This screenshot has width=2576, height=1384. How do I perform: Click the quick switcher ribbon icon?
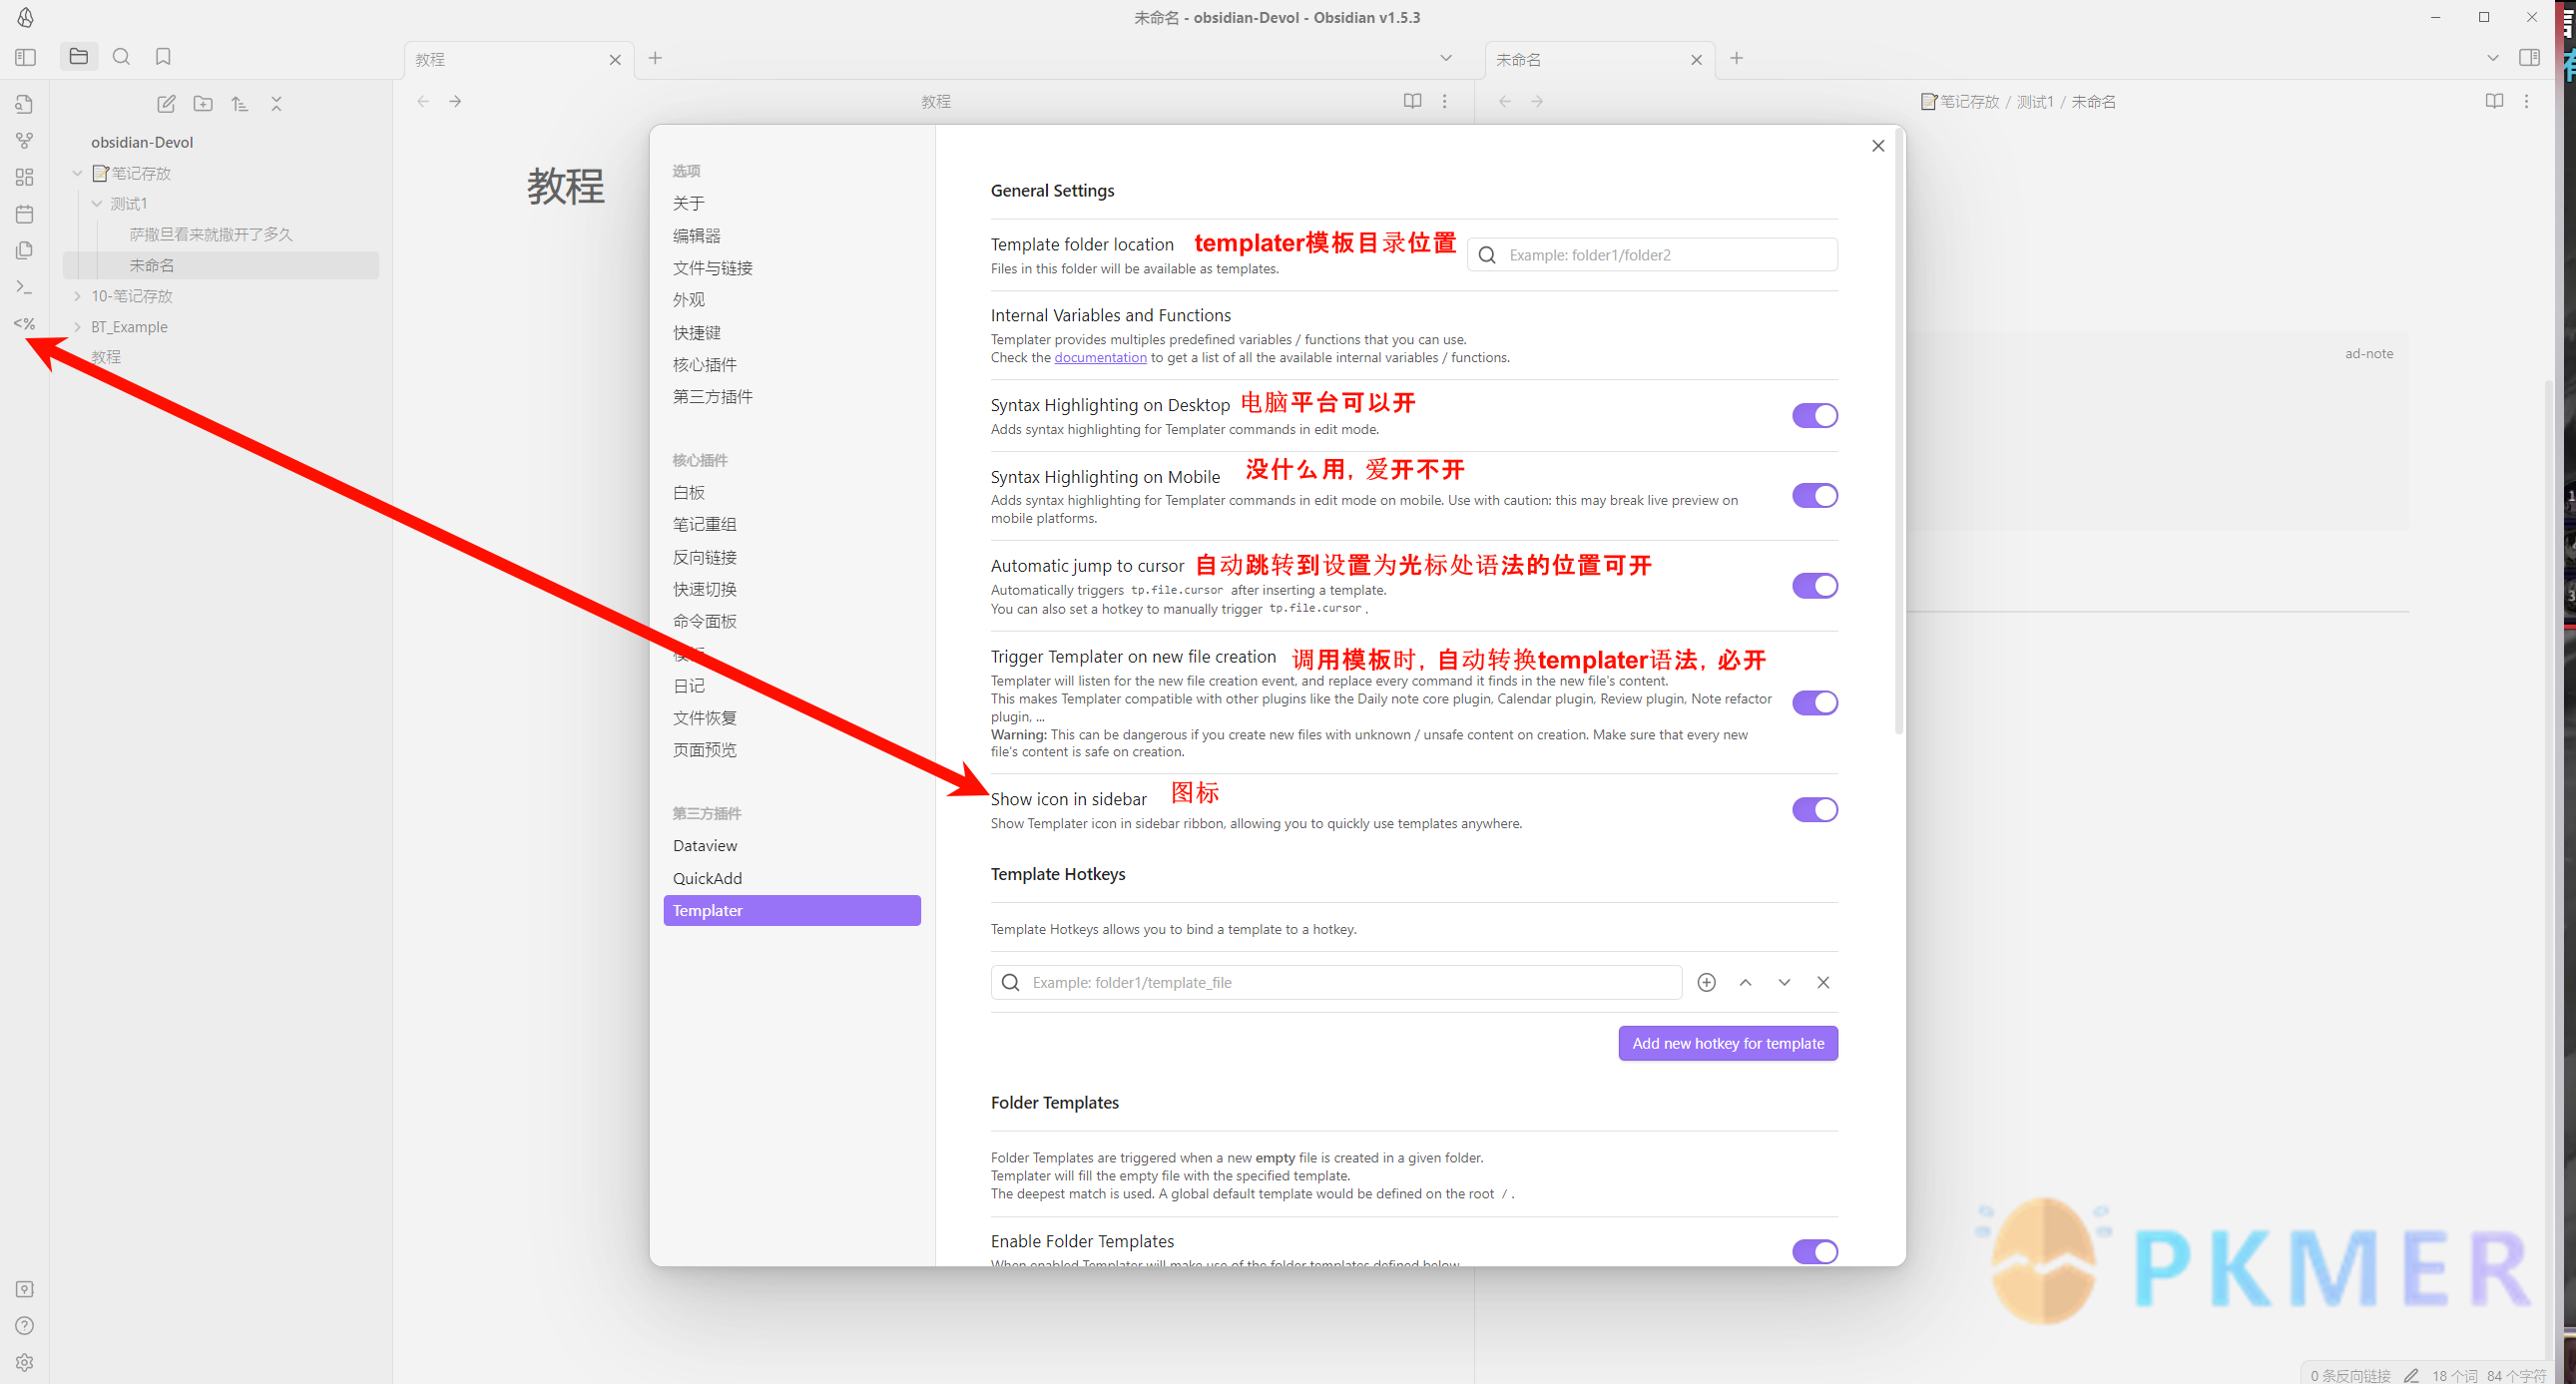coord(25,104)
